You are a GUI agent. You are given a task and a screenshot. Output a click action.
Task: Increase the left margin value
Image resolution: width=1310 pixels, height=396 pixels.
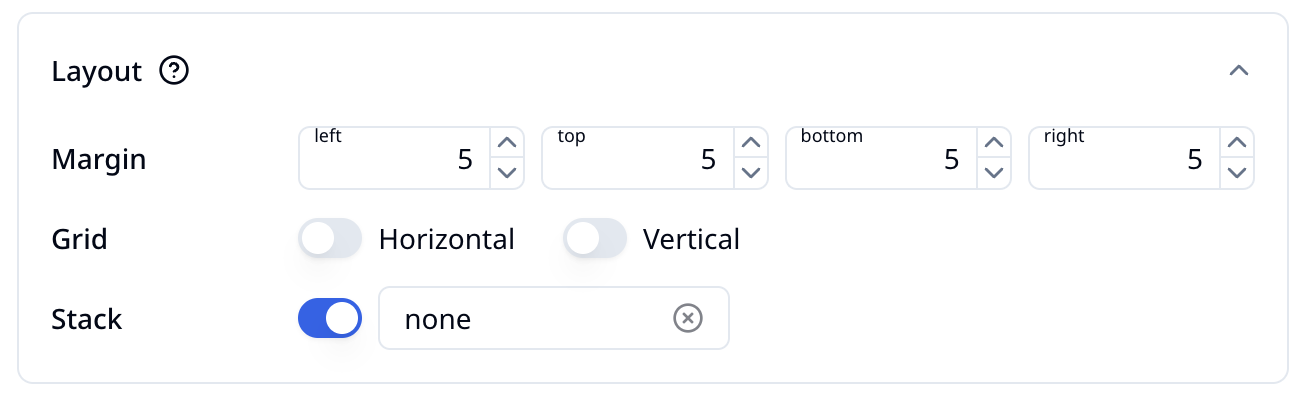coord(507,142)
